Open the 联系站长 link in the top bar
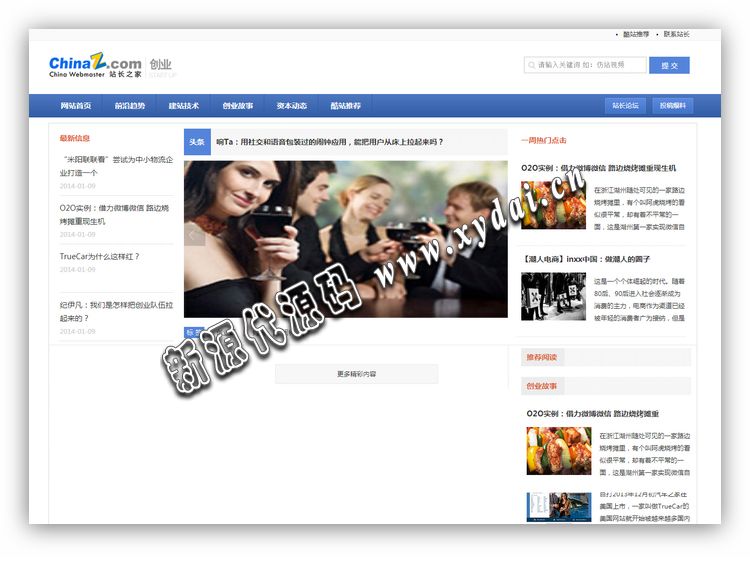750x569 pixels. click(x=676, y=34)
